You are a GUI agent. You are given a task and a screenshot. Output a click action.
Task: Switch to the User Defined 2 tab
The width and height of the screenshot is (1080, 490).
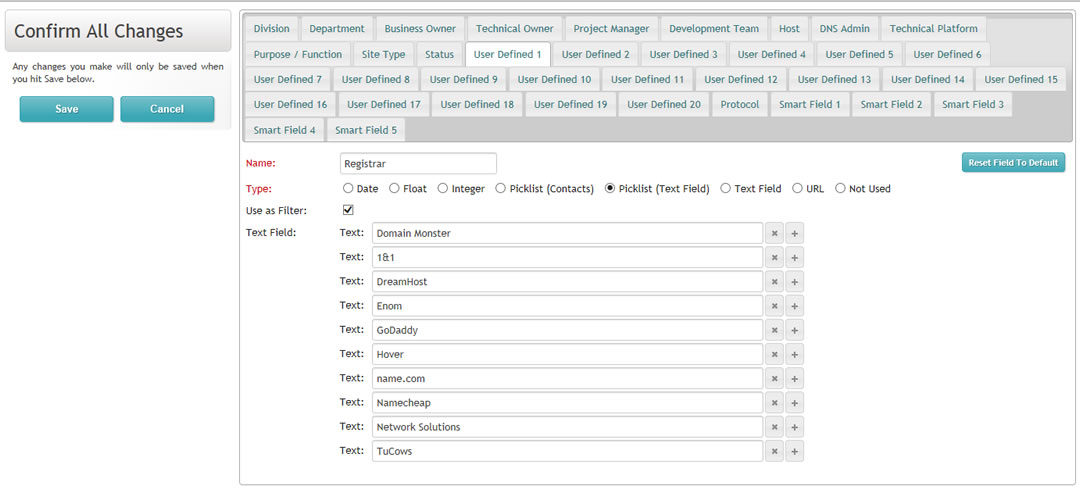(595, 54)
